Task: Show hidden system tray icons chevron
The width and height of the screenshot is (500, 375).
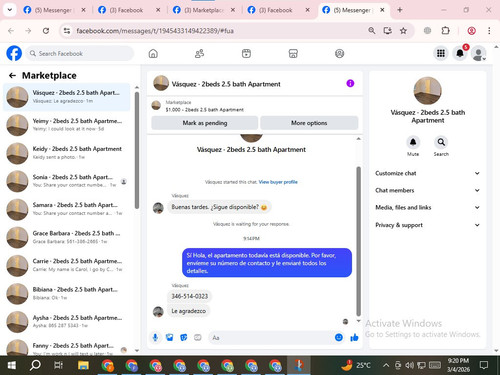Action: pyautogui.click(x=386, y=365)
